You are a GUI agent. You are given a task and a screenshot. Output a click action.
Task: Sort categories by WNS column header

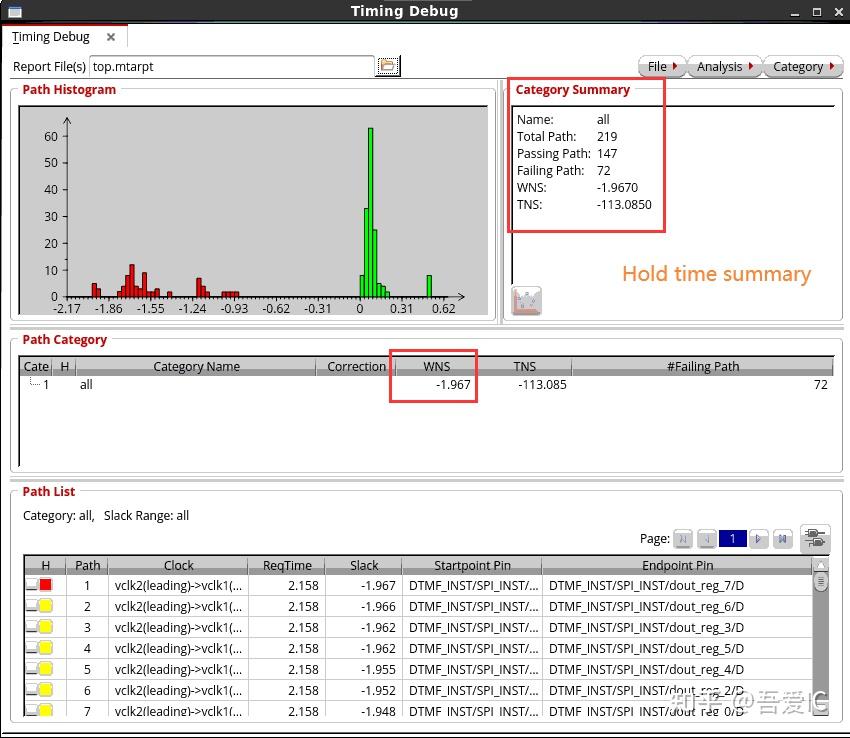point(436,367)
